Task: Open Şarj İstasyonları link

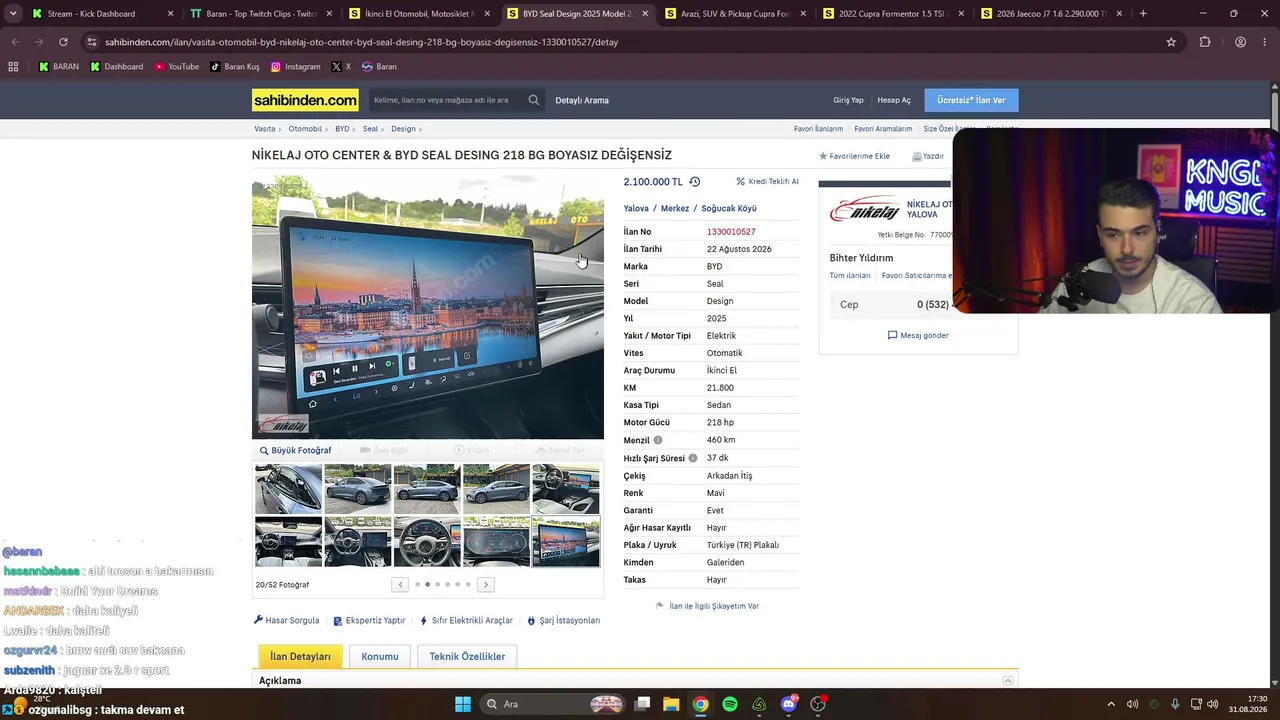Action: [563, 621]
